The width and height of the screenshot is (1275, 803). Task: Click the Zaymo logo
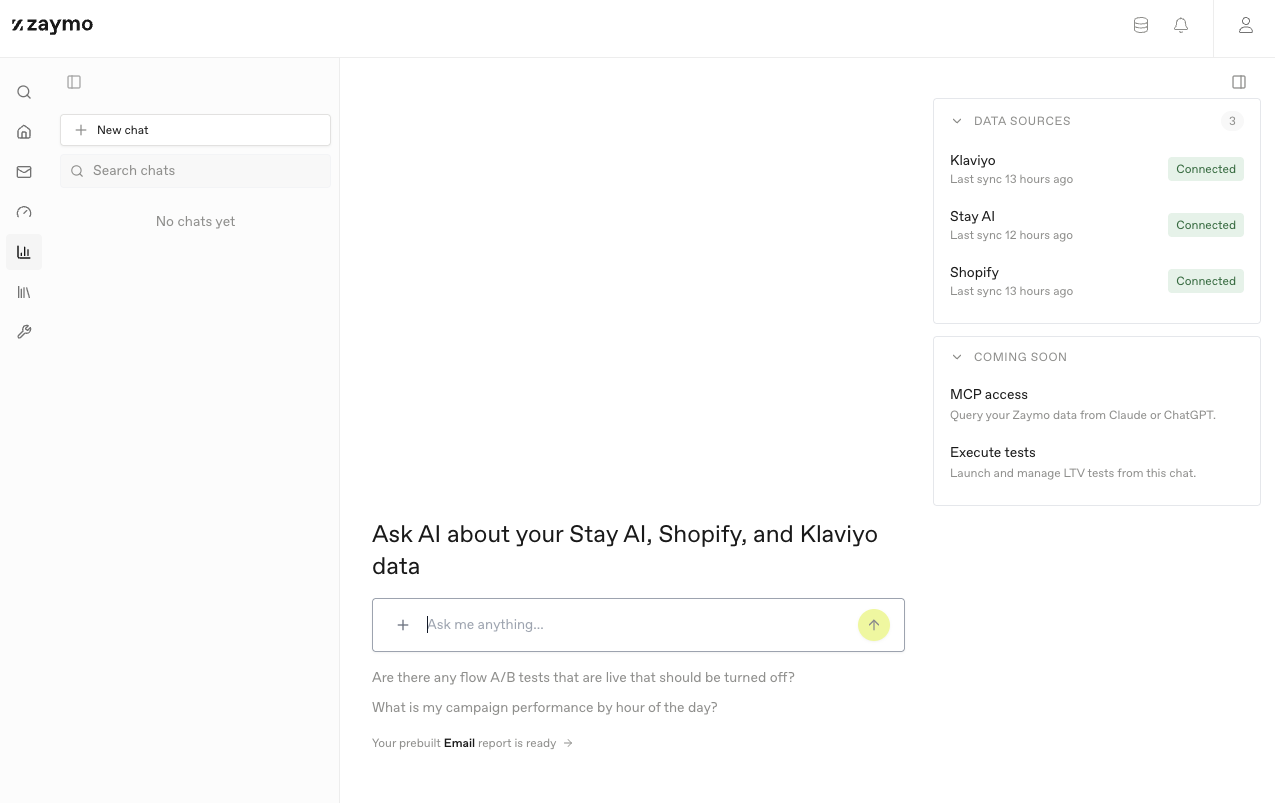coord(52,25)
